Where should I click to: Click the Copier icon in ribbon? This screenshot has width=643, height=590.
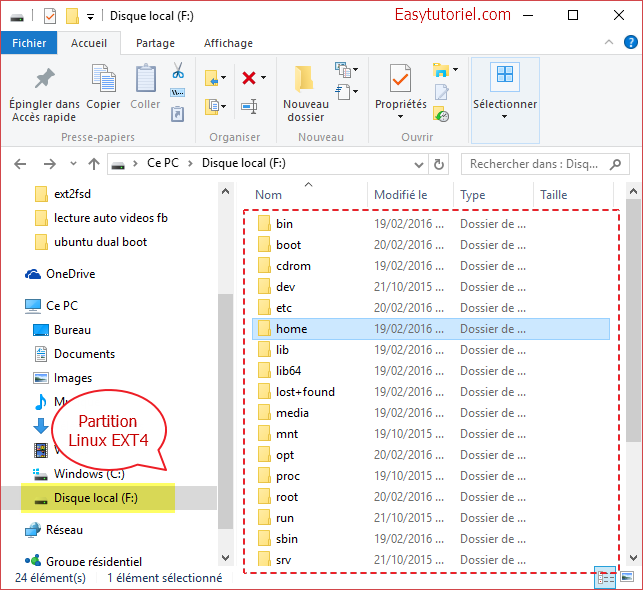pyautogui.click(x=103, y=80)
